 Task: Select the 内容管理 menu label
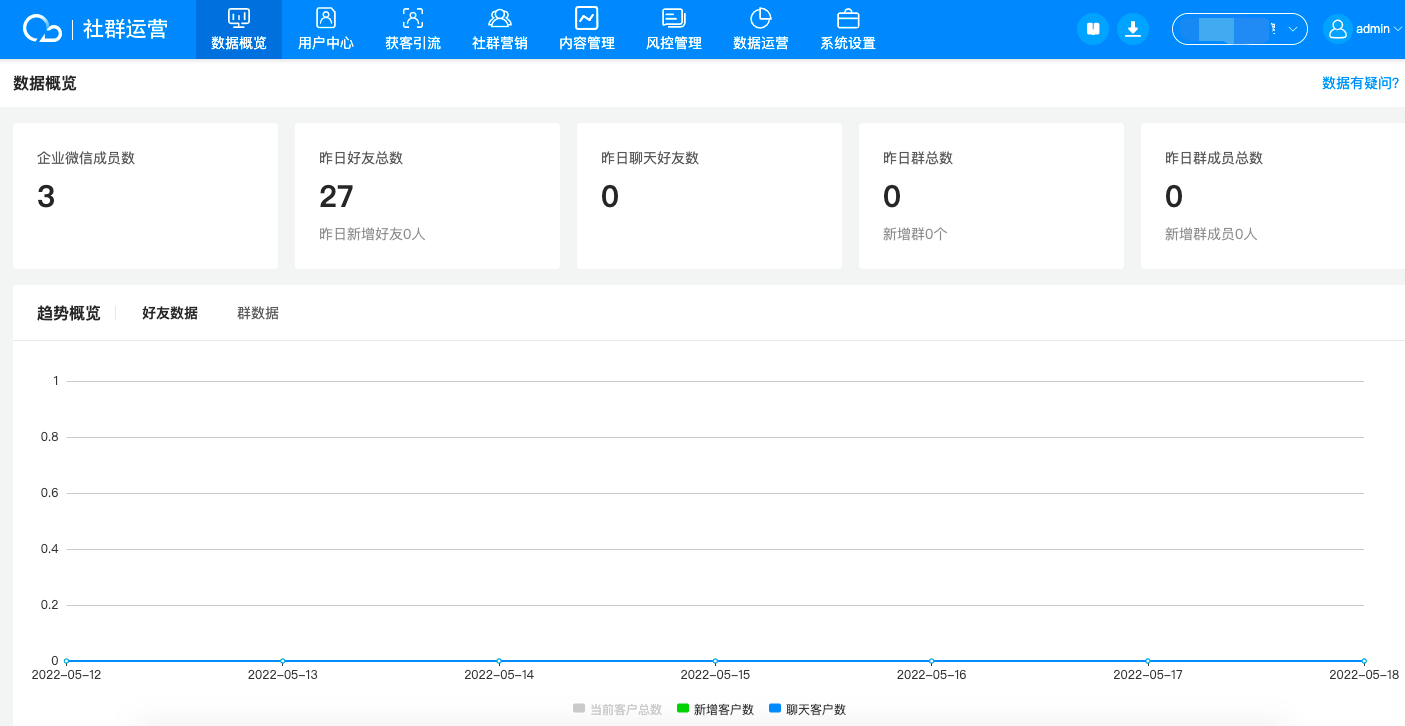(587, 43)
